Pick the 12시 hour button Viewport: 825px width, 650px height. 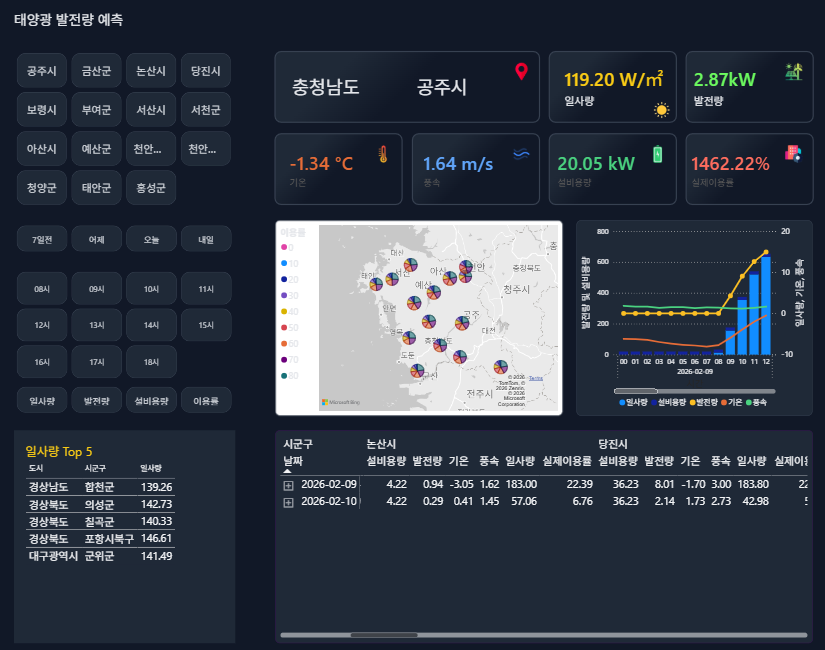click(42, 325)
